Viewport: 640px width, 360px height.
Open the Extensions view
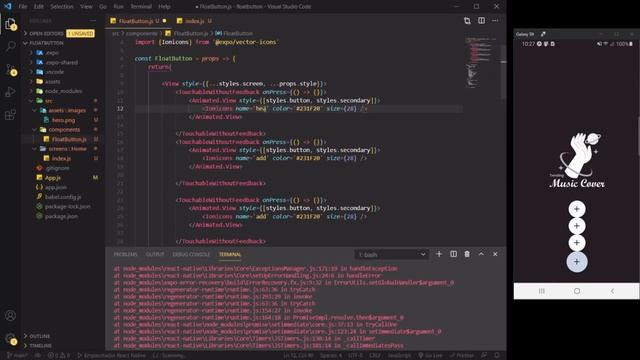(11, 115)
